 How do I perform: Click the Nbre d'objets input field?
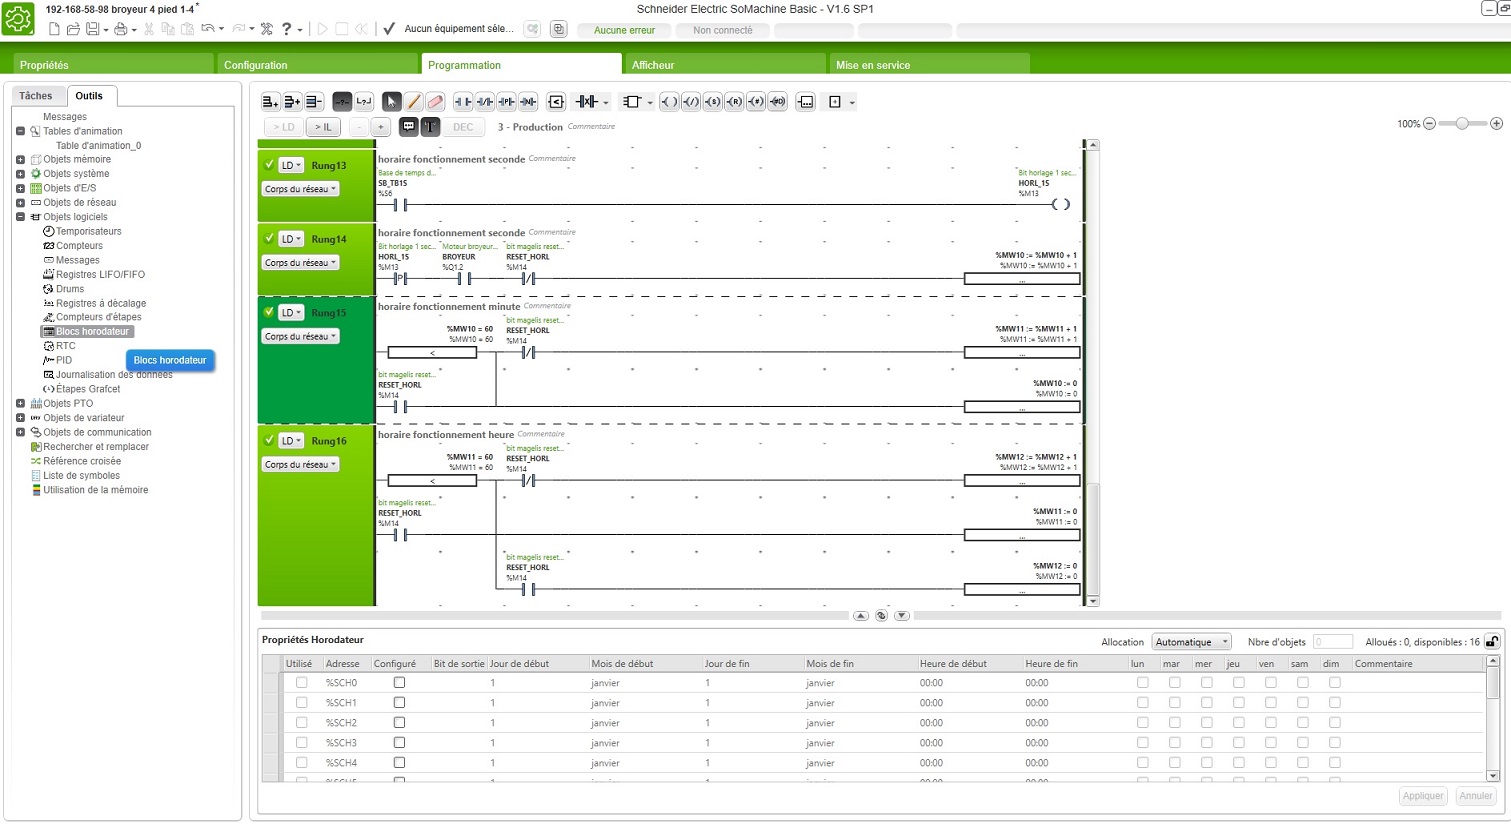click(1332, 642)
